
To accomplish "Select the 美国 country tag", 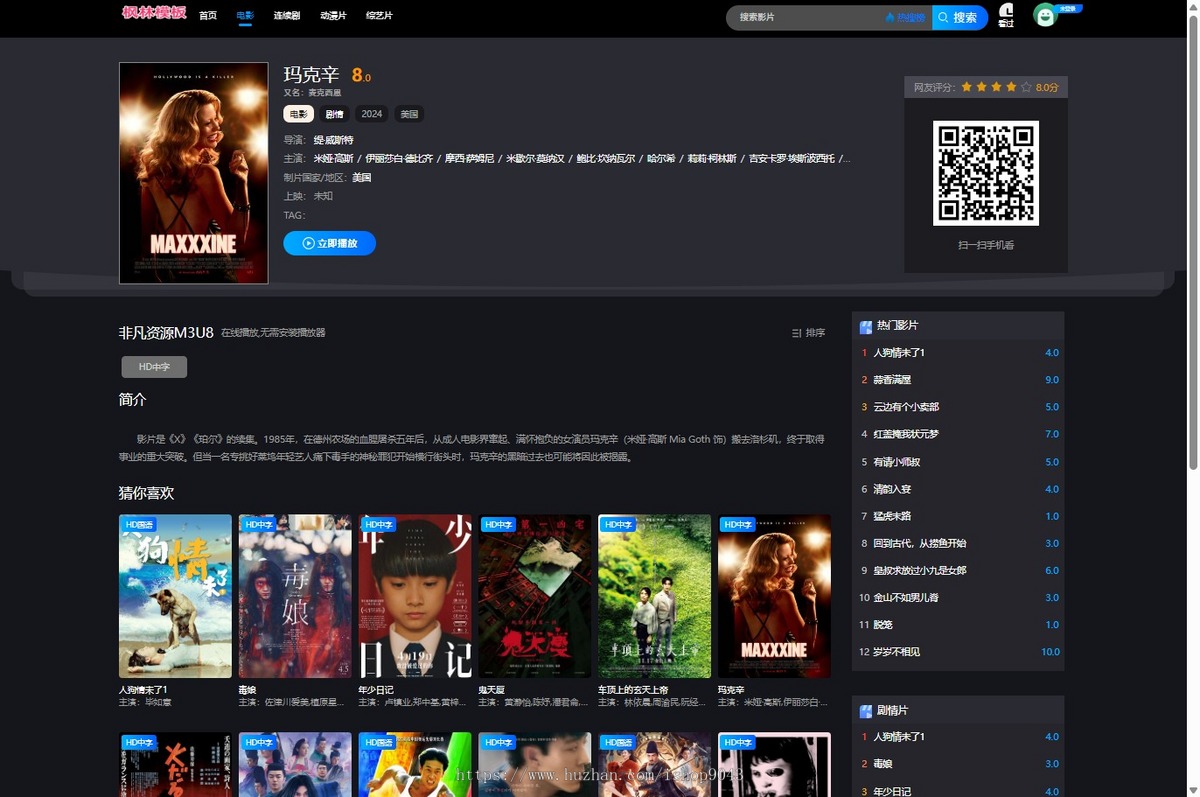I will coord(409,114).
